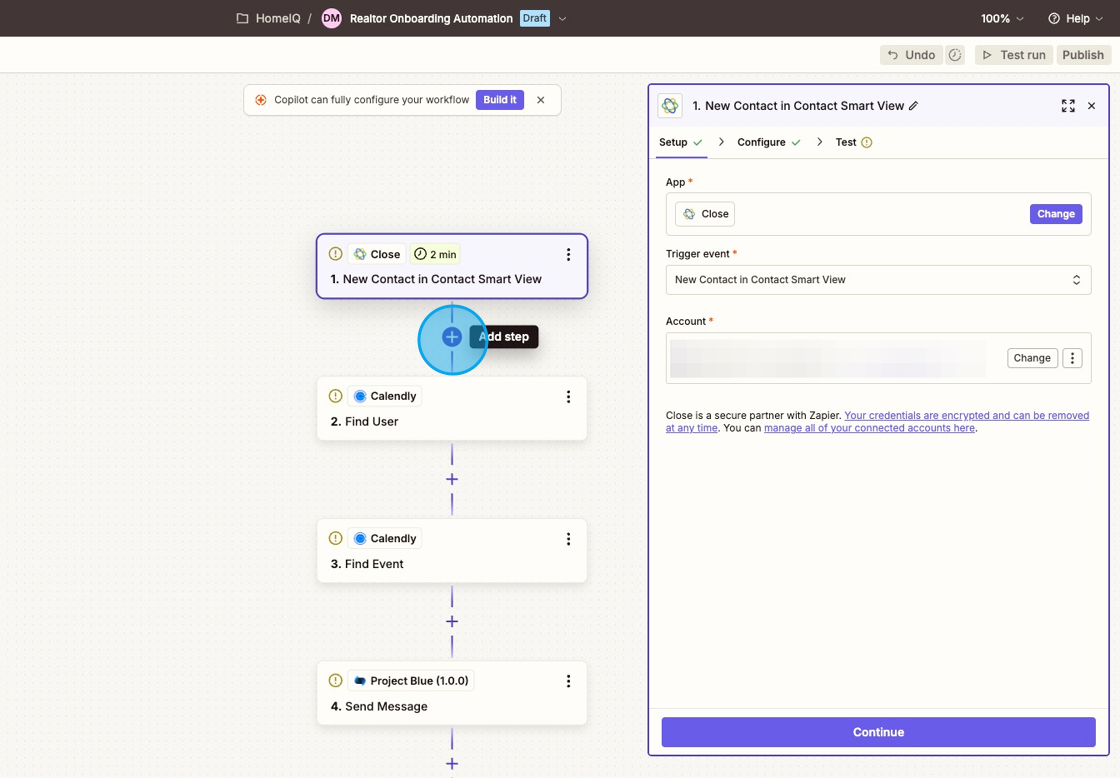
Task: Click Add step plus button below trigger
Action: click(x=452, y=337)
